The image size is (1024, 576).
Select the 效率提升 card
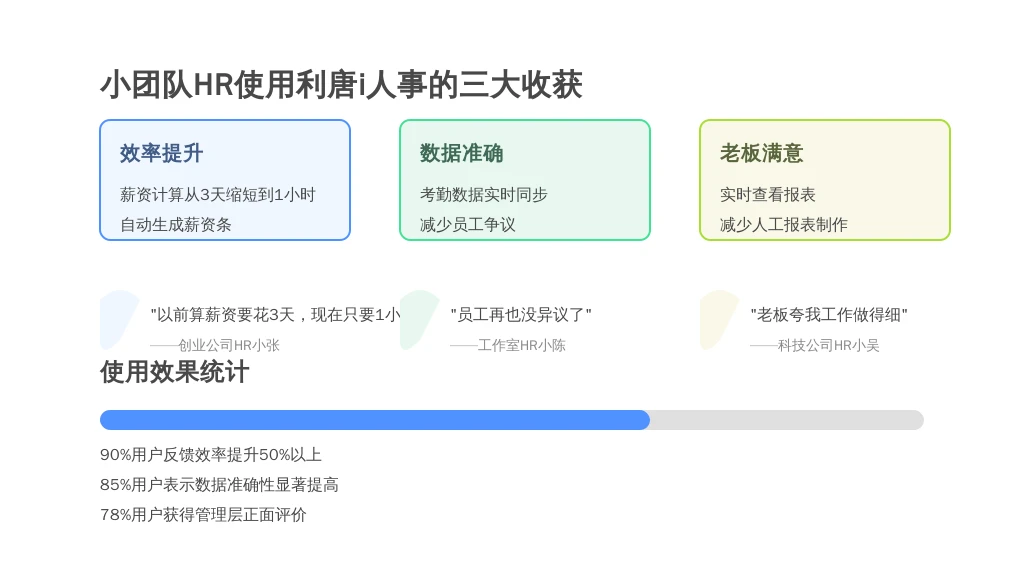pos(225,180)
